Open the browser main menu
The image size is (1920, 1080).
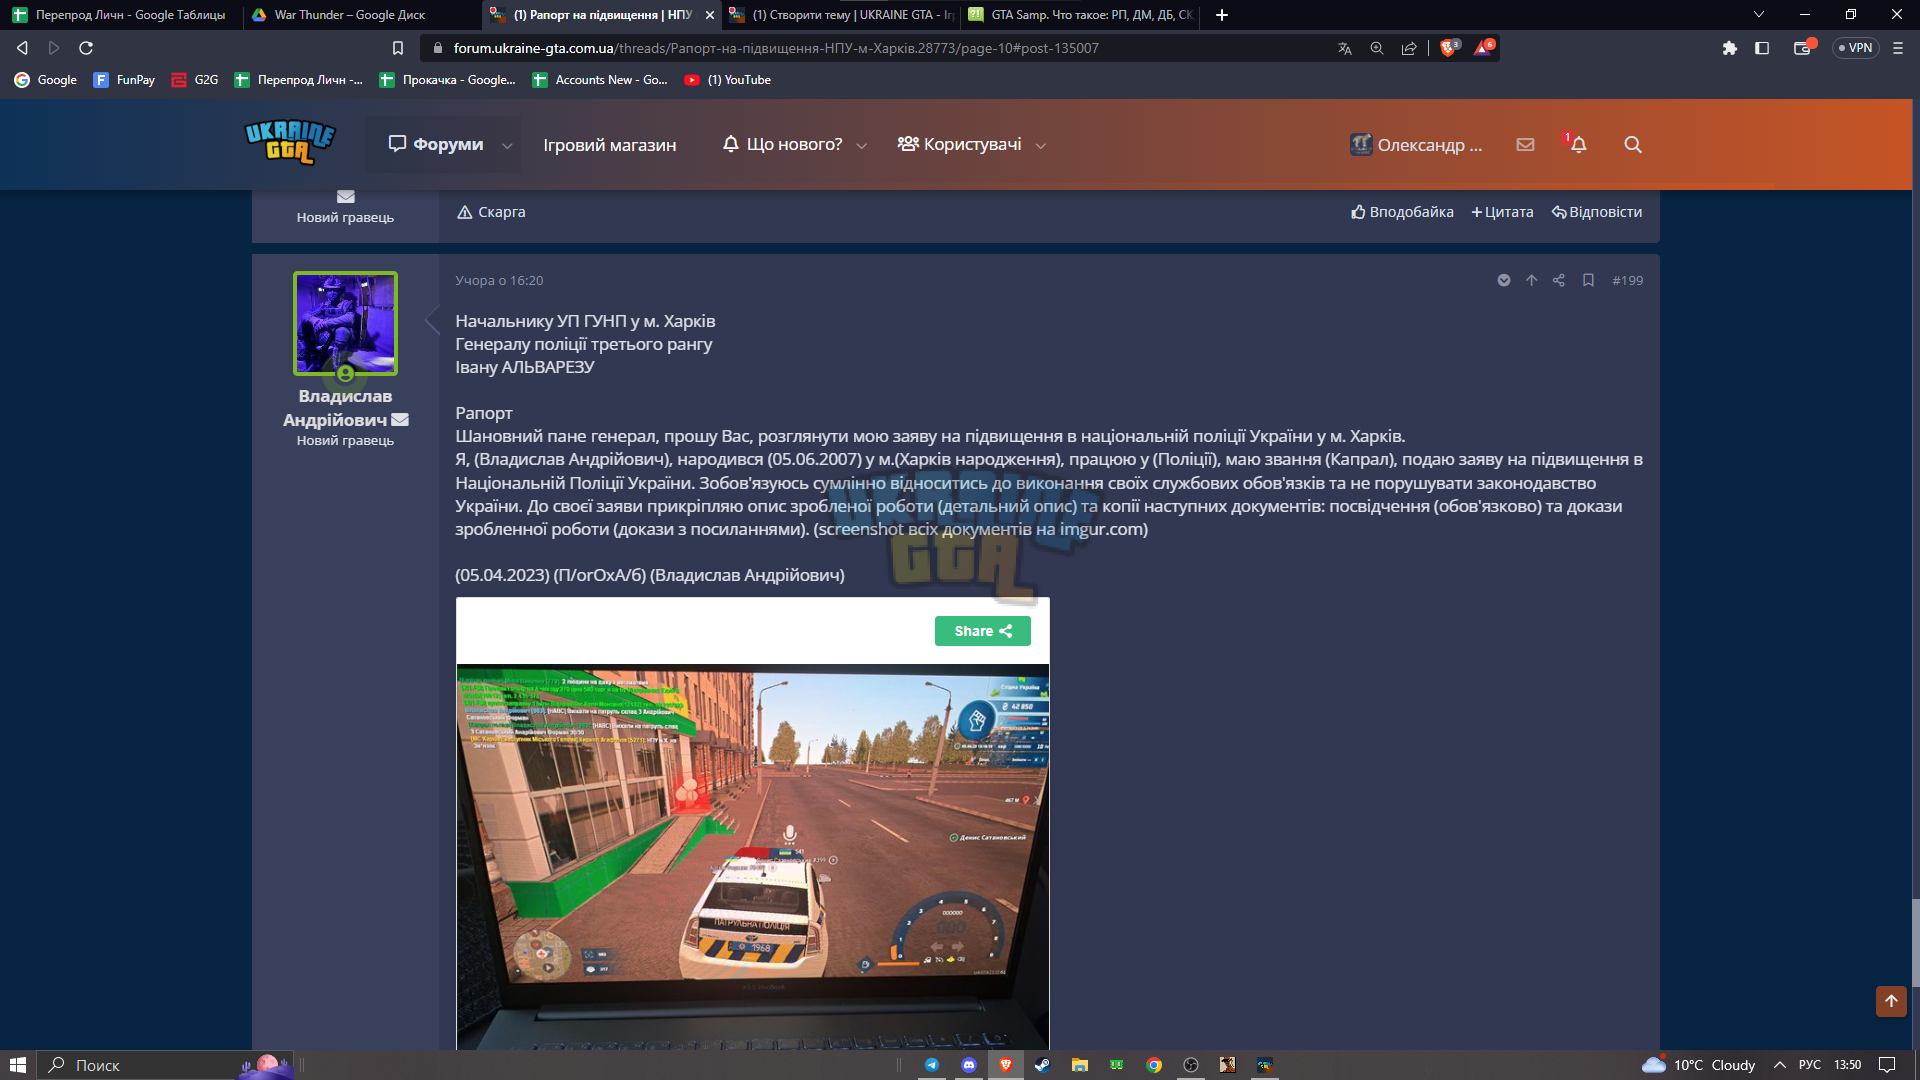1898,48
